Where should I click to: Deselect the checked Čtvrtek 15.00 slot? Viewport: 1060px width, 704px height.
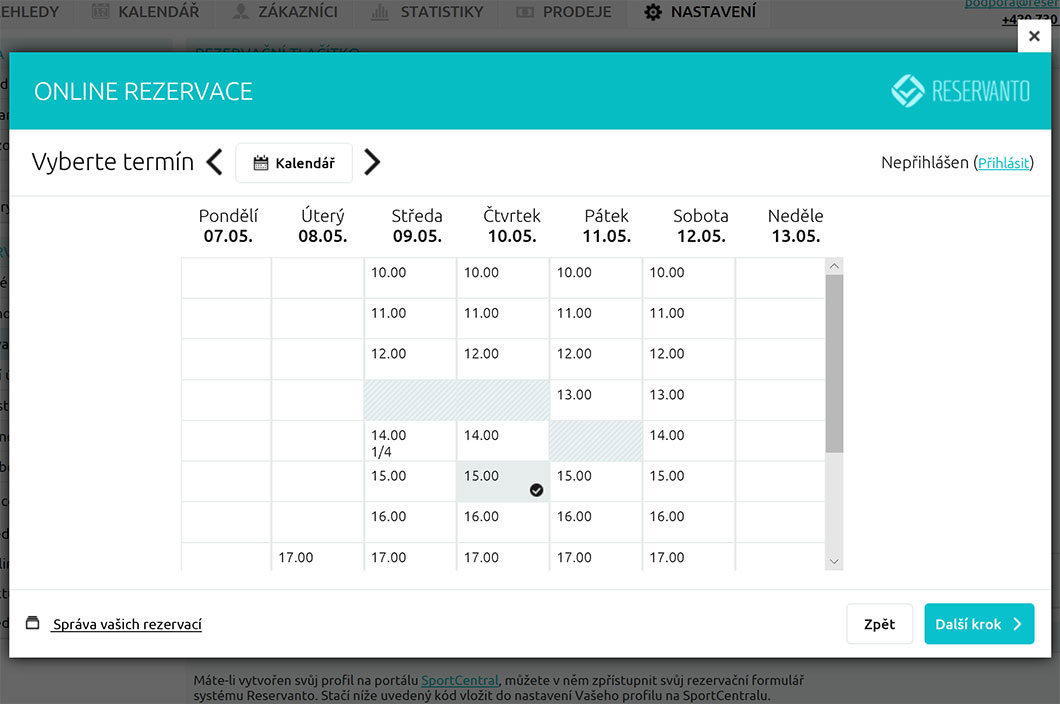tap(503, 481)
